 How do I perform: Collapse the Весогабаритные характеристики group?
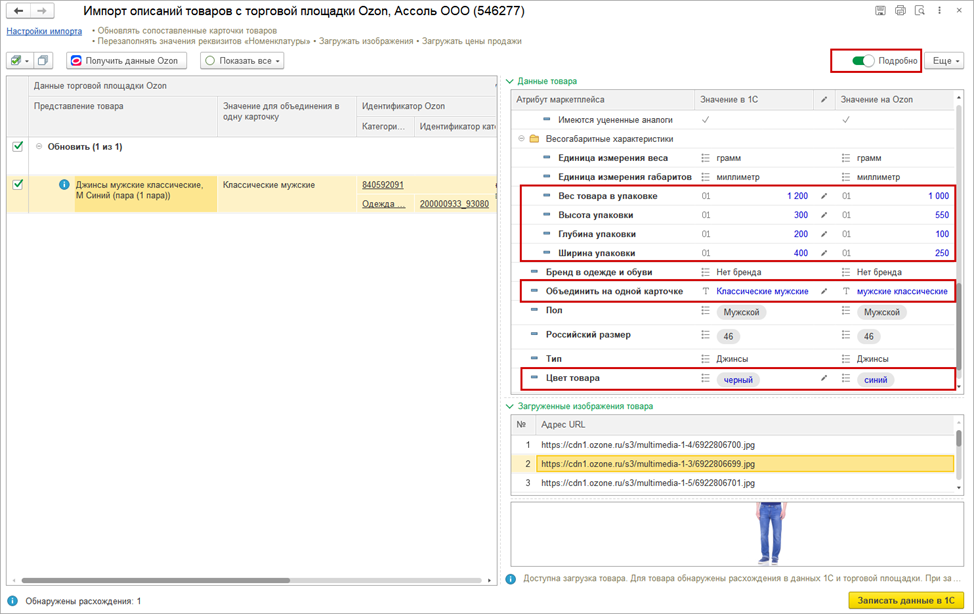tap(521, 139)
